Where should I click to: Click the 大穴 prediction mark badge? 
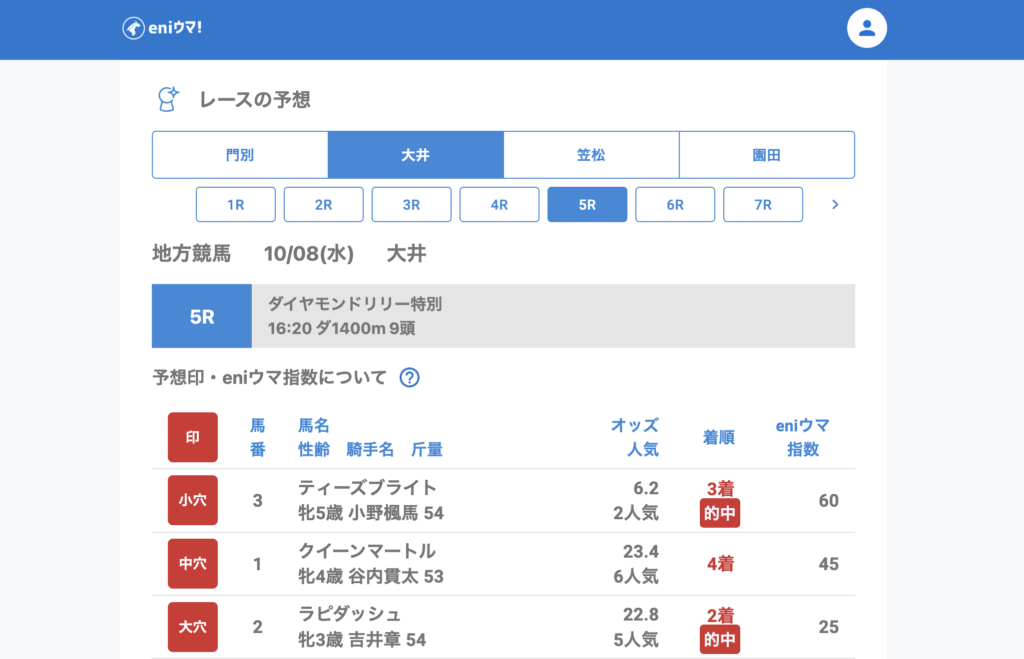point(192,627)
